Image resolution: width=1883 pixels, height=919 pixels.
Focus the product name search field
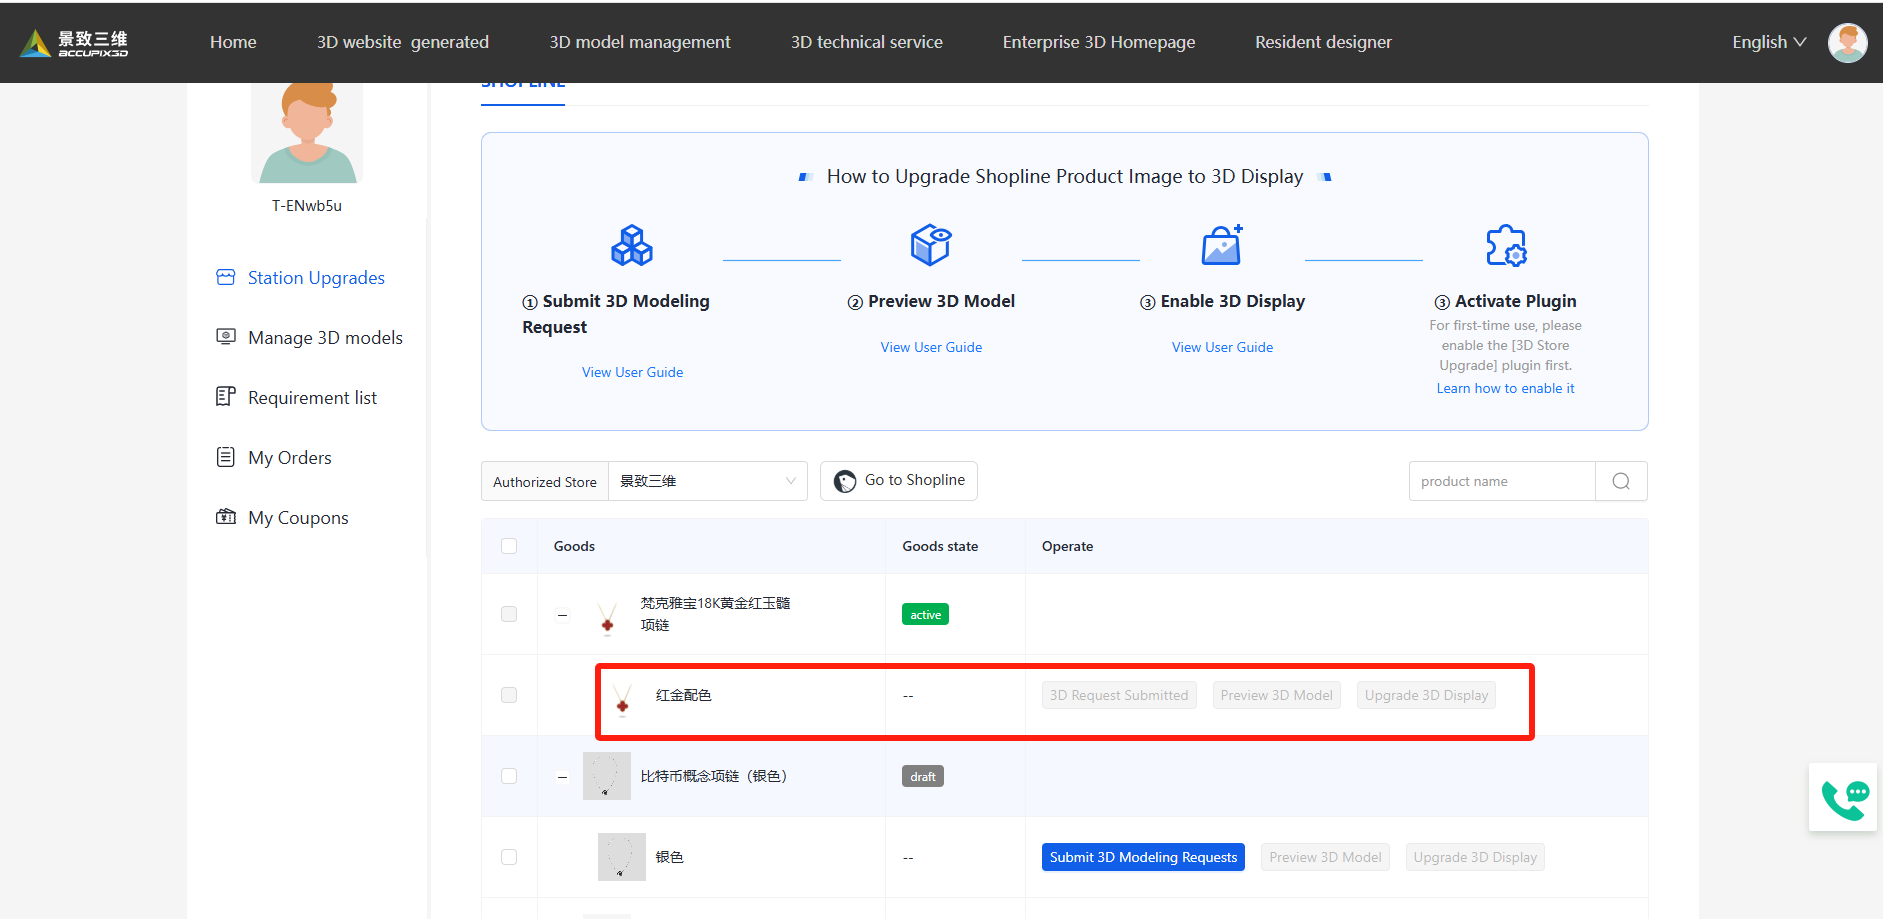click(x=1502, y=481)
